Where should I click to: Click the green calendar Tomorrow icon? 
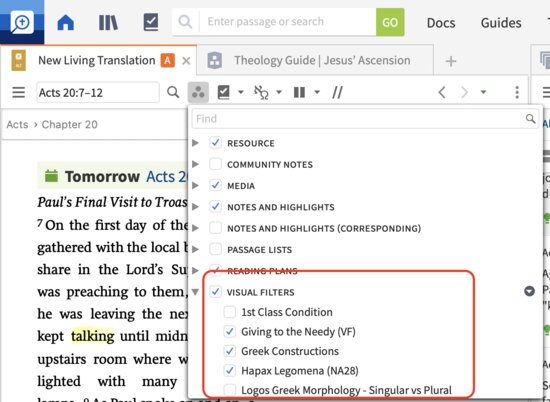point(51,176)
